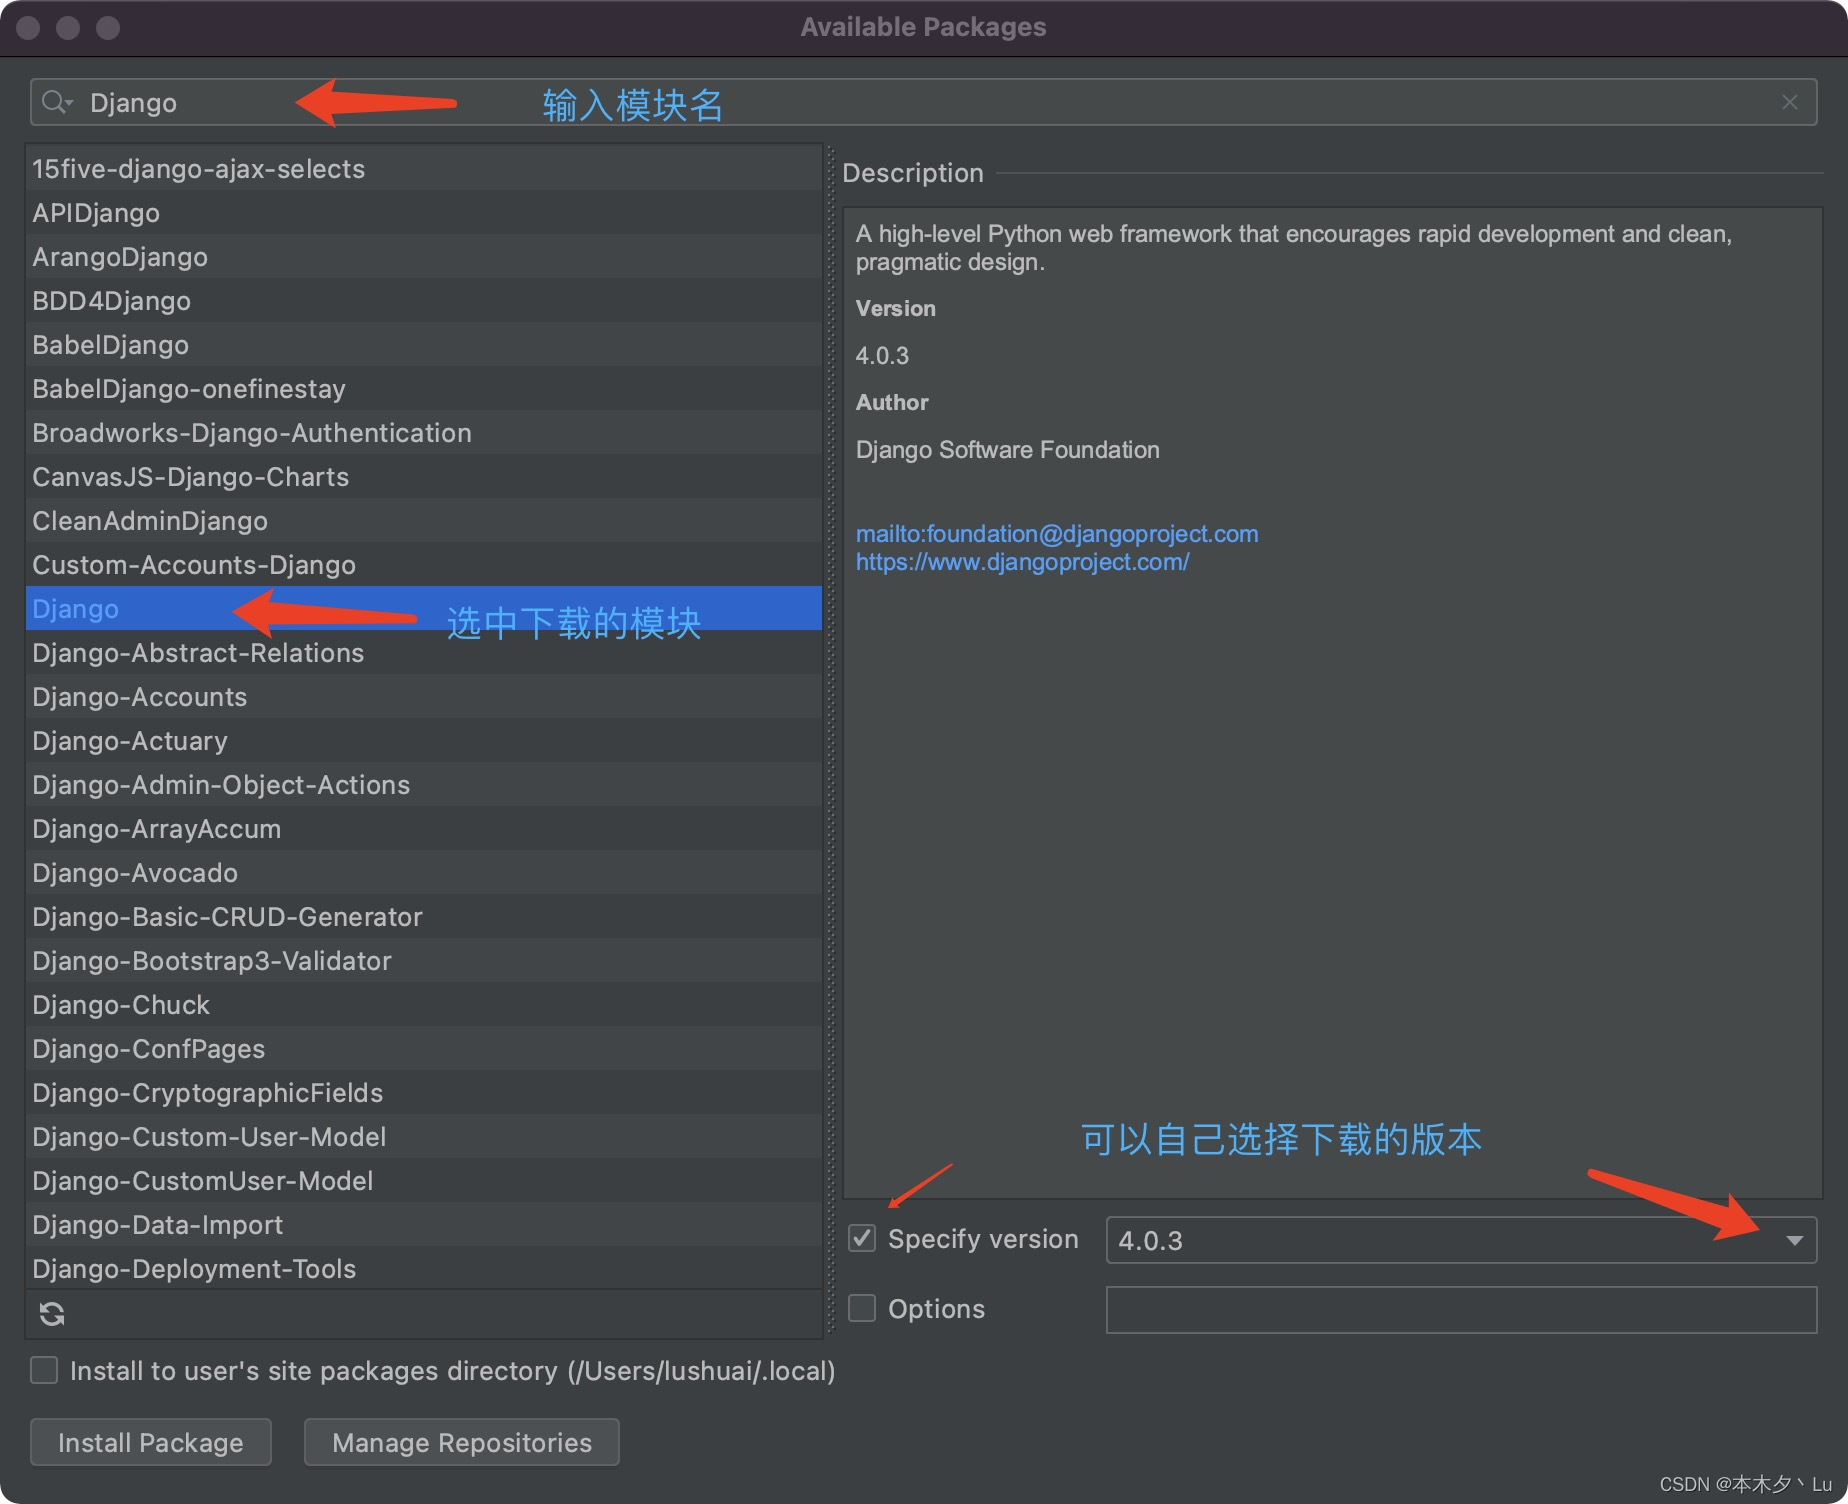This screenshot has width=1848, height=1504.
Task: Click the version value 4.0.3 in Description
Action: click(x=882, y=356)
